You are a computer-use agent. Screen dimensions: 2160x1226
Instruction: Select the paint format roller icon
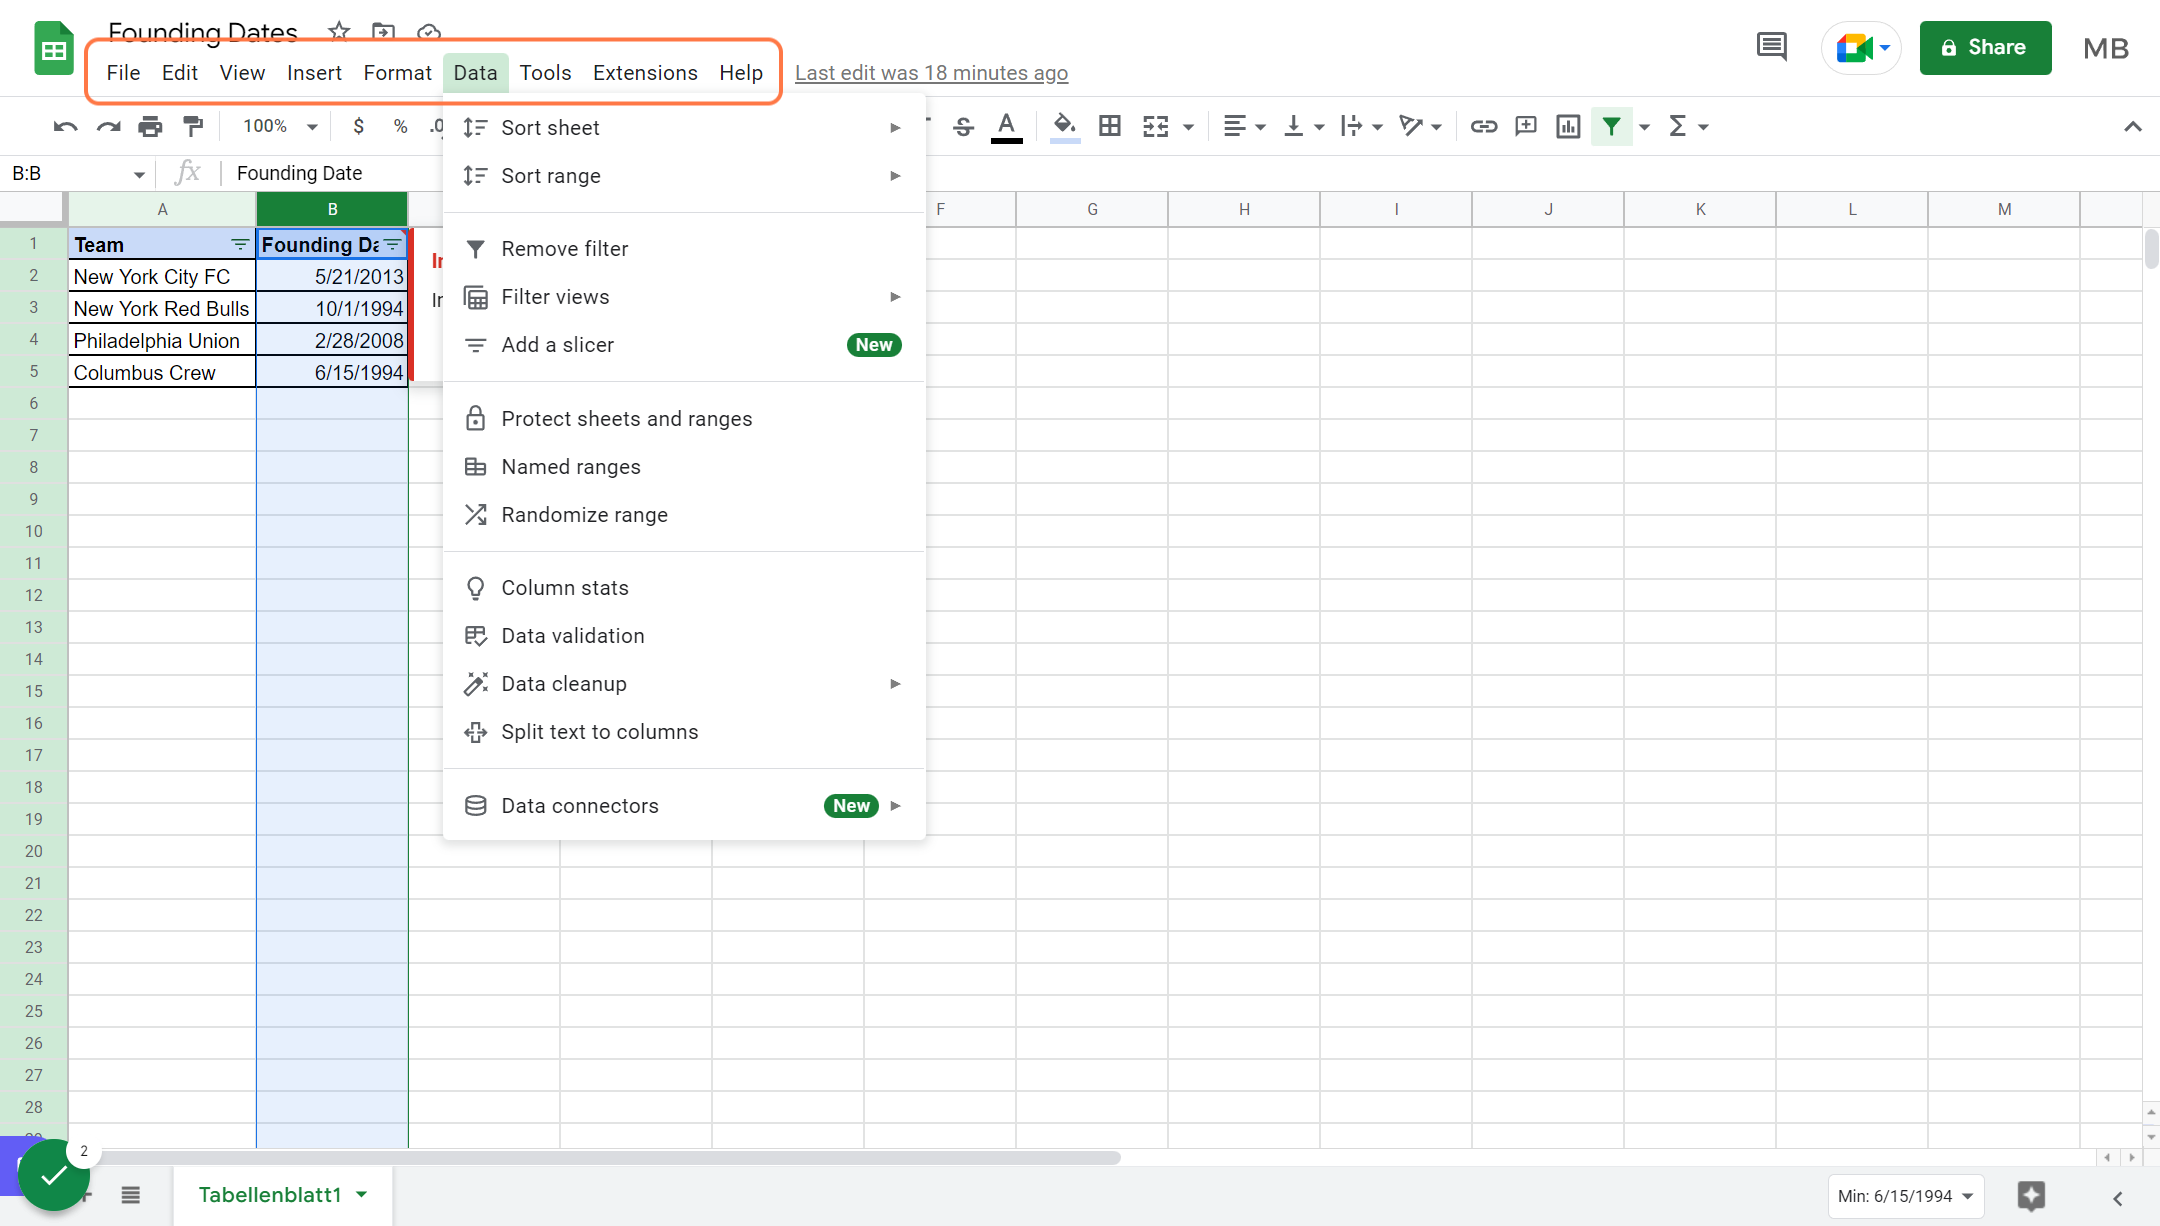[193, 127]
